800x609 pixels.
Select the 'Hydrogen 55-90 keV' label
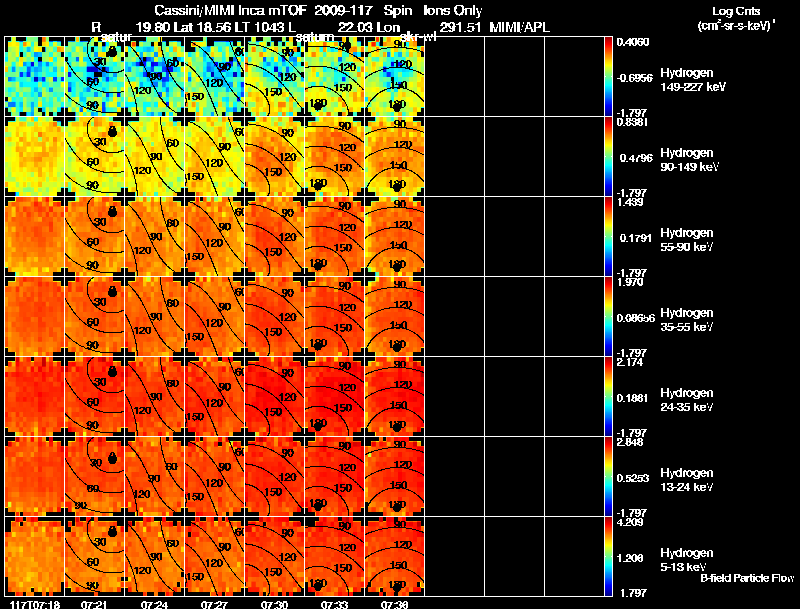687,240
